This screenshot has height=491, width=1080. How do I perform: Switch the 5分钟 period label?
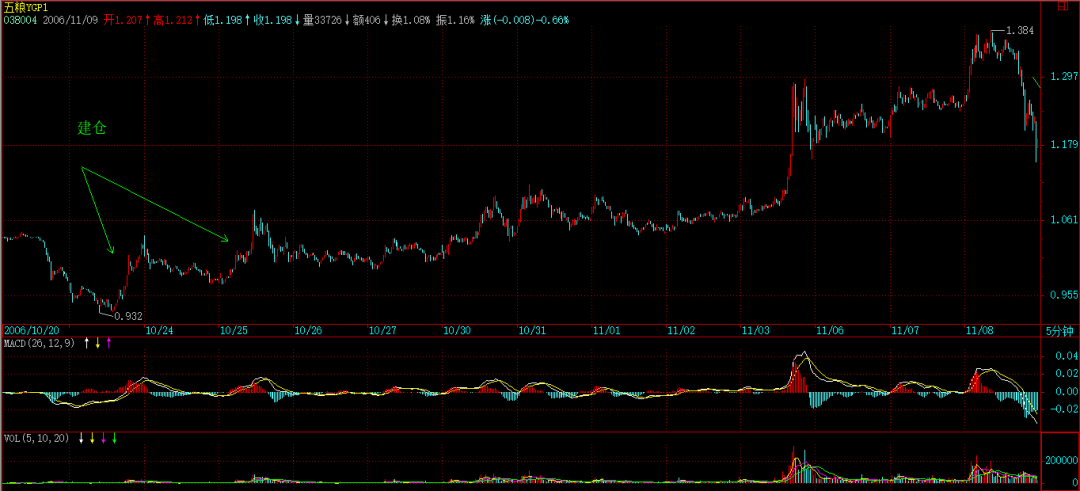pyautogui.click(x=1059, y=331)
